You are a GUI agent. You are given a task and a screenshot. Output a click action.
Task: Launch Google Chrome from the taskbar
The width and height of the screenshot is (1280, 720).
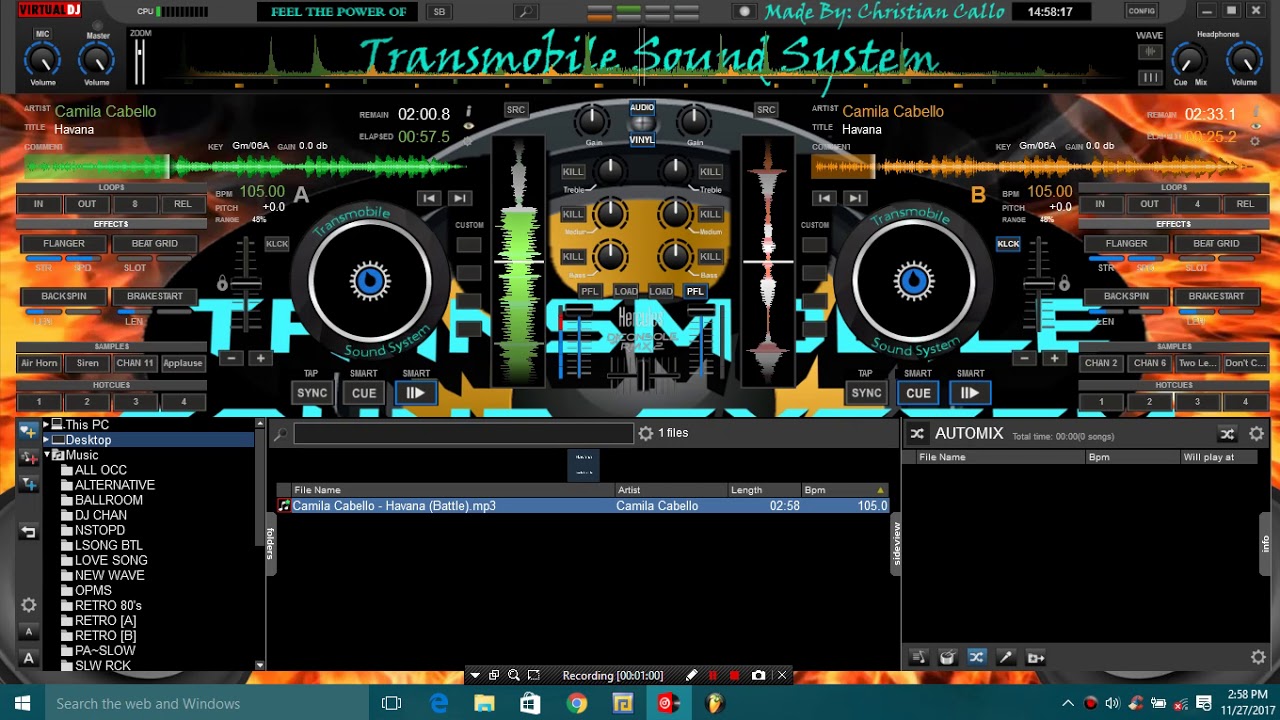[577, 703]
